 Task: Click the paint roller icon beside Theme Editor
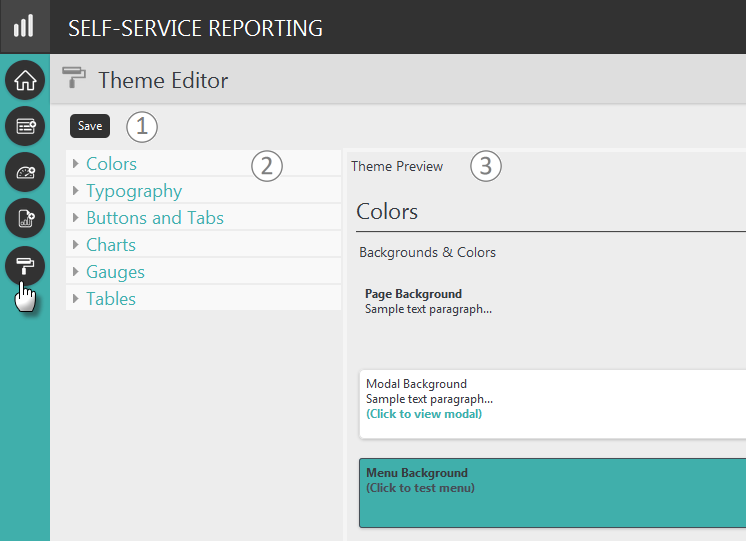74,78
